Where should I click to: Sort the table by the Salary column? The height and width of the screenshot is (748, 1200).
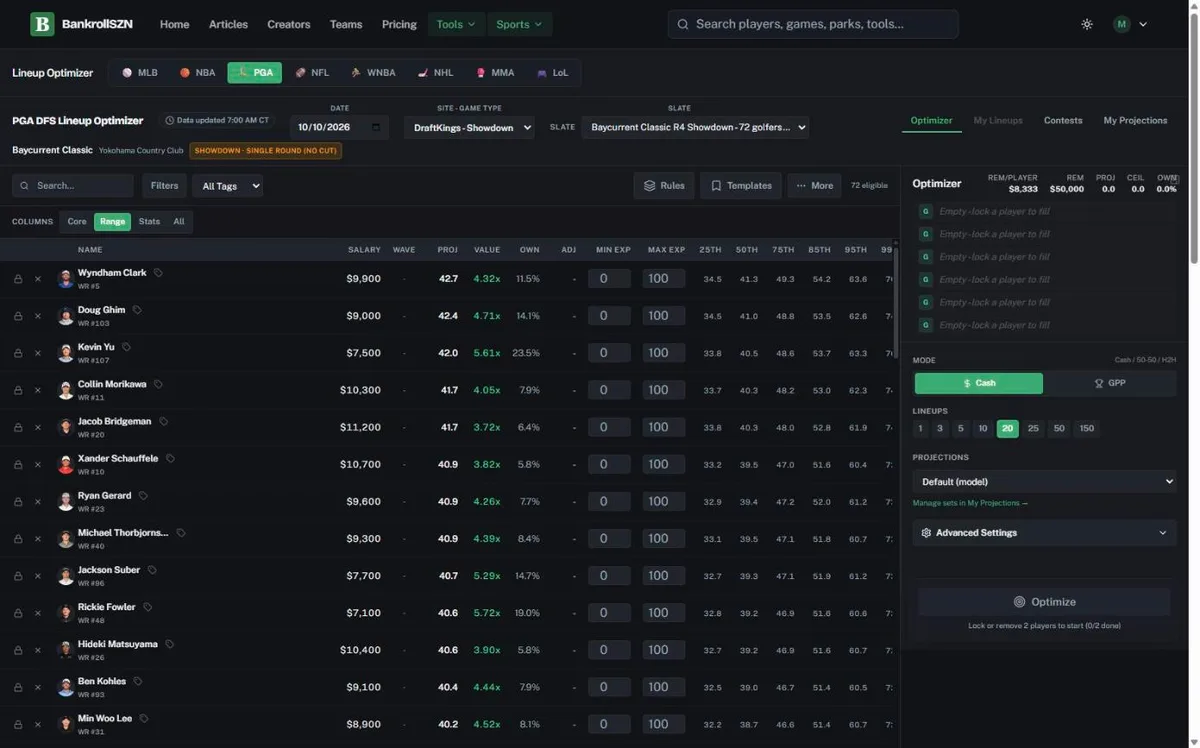[x=364, y=249]
